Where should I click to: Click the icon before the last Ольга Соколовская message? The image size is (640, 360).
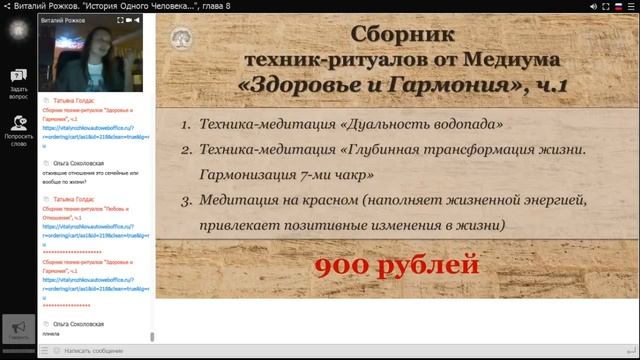point(46,324)
